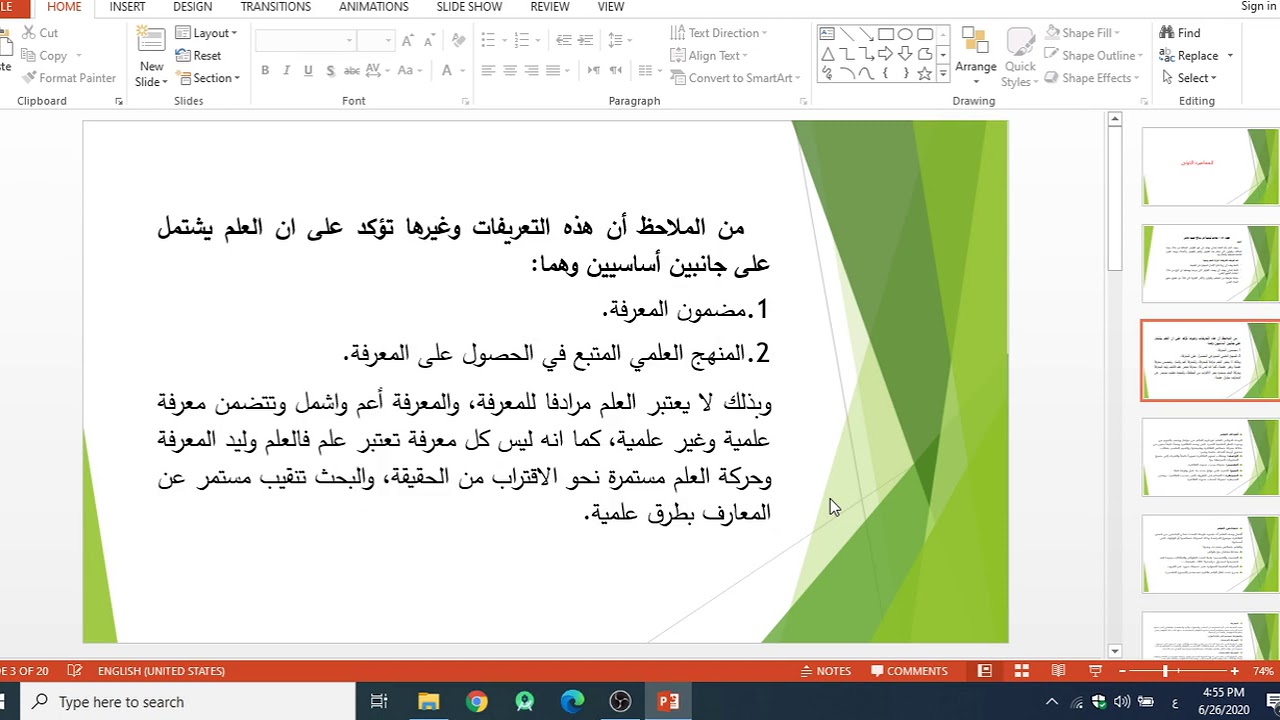Image resolution: width=1280 pixels, height=720 pixels.
Task: Select the fourth slide thumbnail in the pane
Action: [x=1210, y=457]
